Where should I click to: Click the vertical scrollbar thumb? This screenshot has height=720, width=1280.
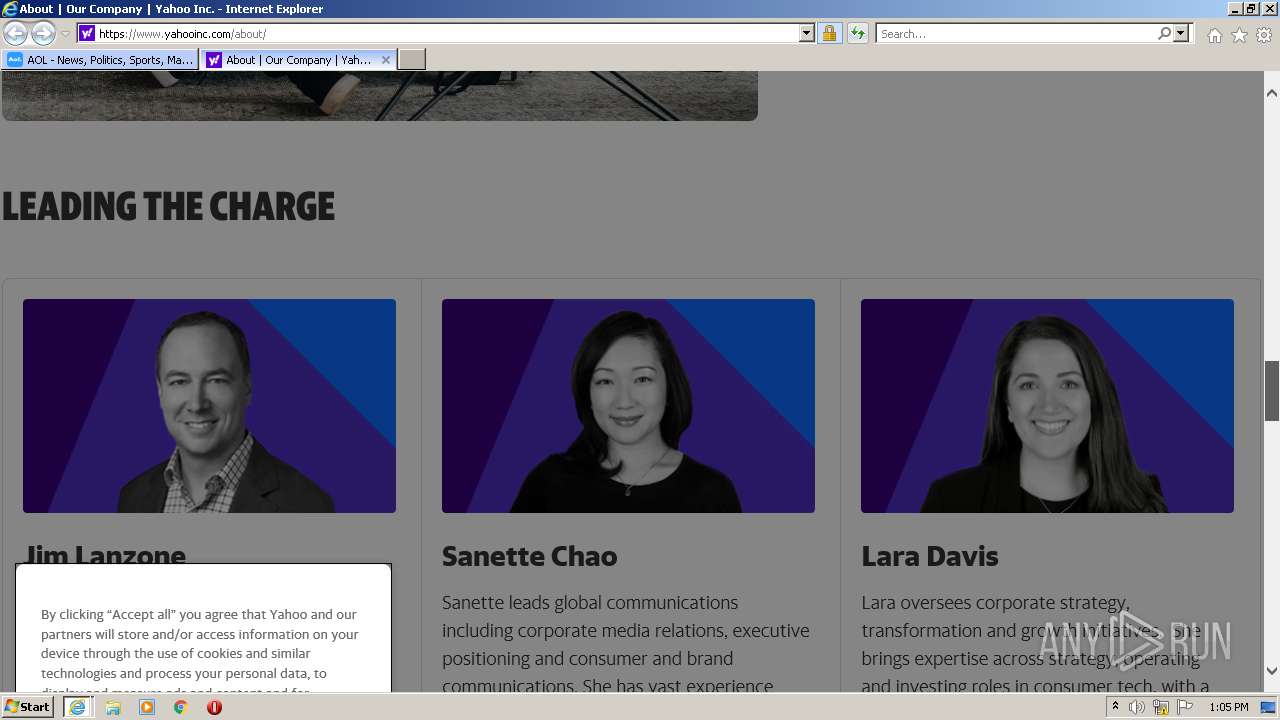[x=1272, y=390]
